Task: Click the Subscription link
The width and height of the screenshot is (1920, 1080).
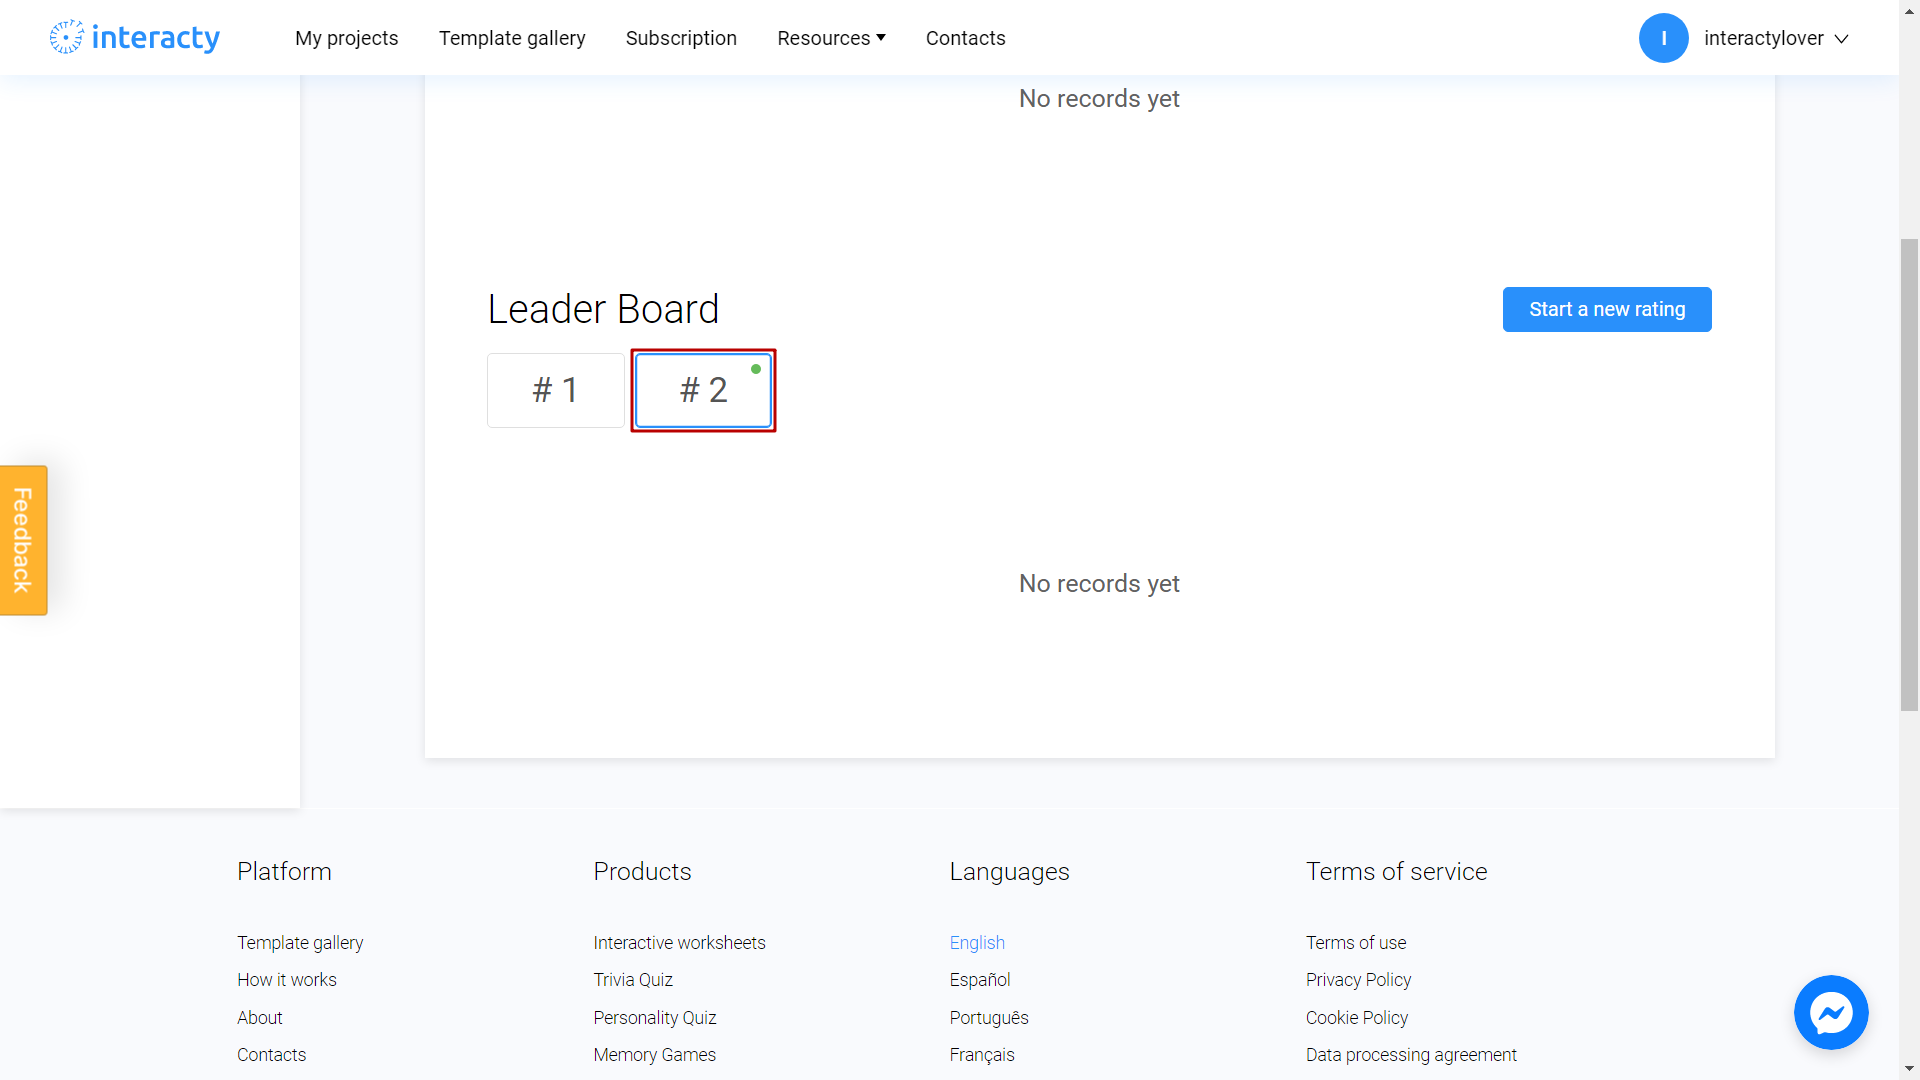Action: coord(680,37)
